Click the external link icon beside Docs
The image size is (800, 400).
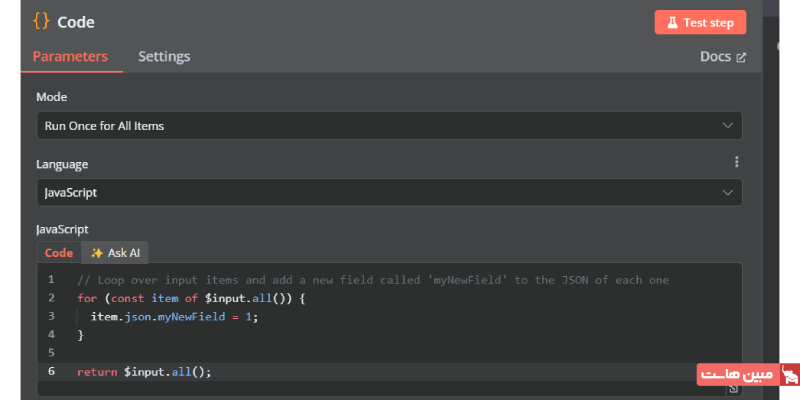[741, 57]
